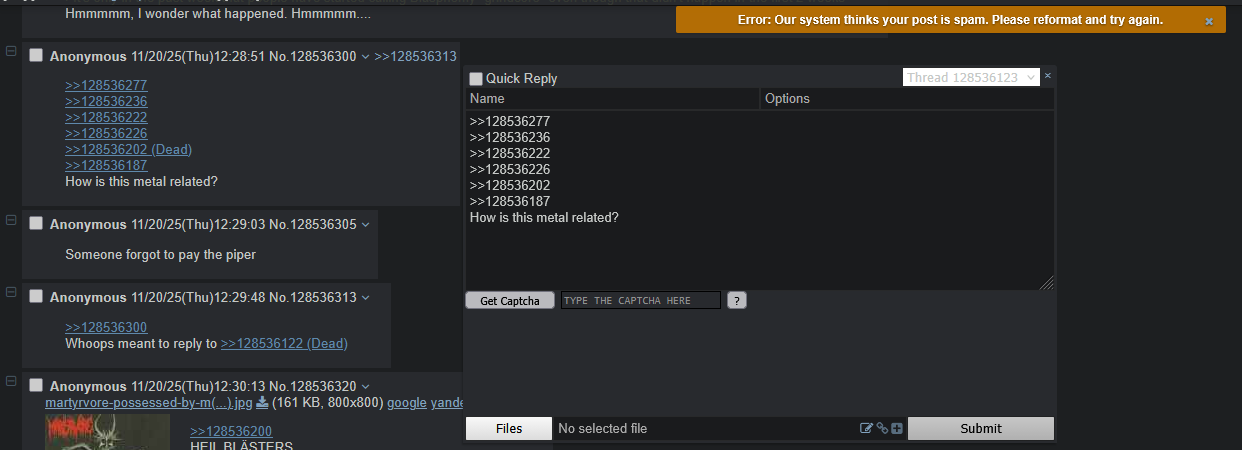Open dead quote link >>128536122

point(284,343)
